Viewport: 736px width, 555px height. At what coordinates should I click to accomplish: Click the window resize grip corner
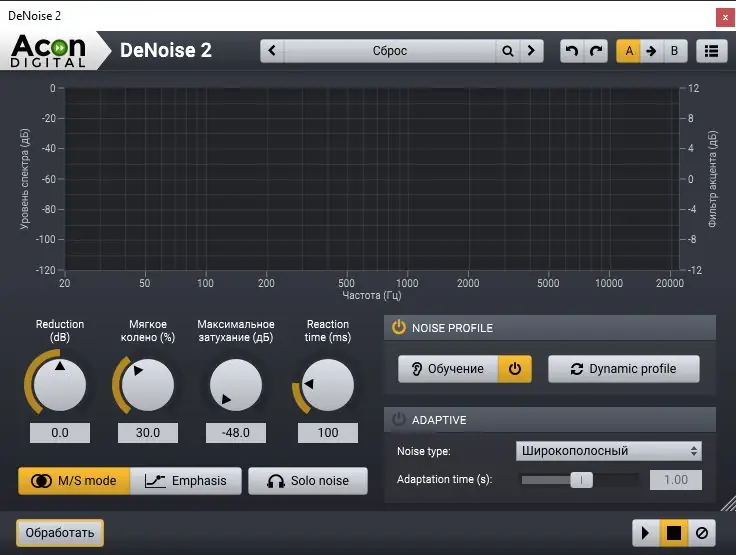[x=728, y=503]
